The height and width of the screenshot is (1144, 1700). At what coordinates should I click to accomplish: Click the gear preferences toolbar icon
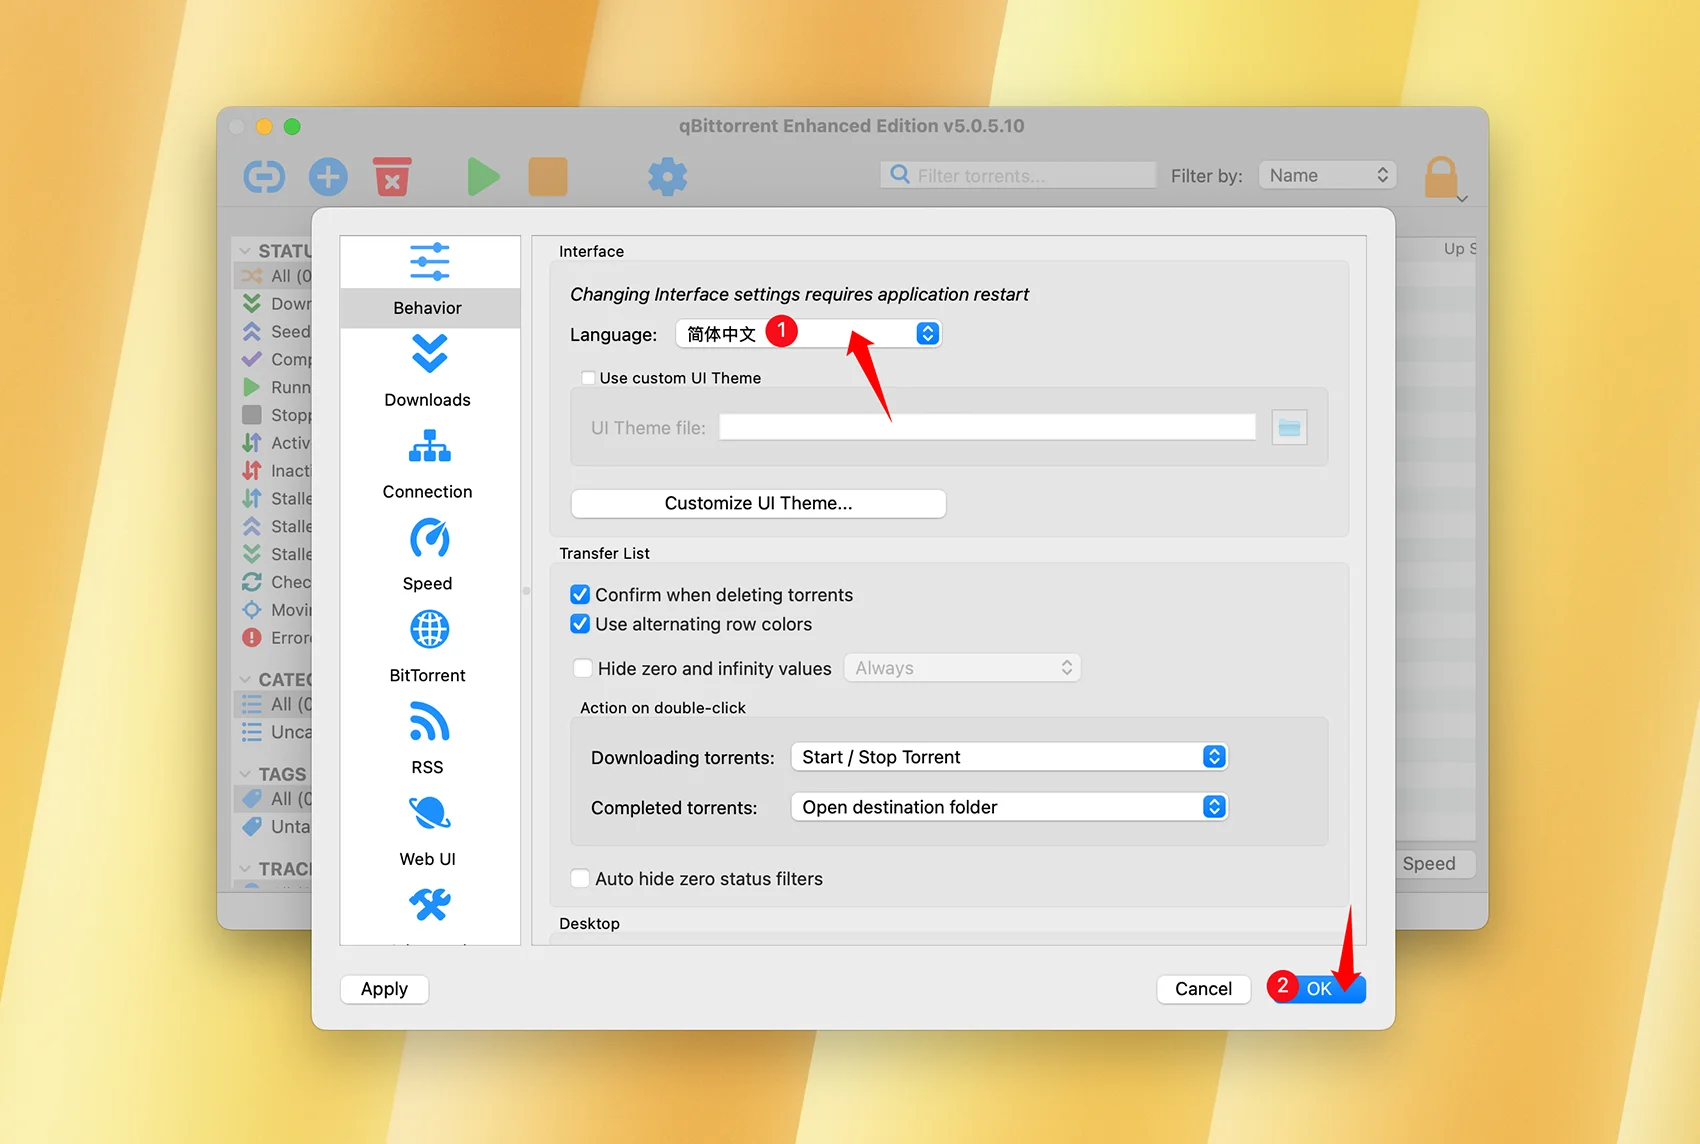667,177
